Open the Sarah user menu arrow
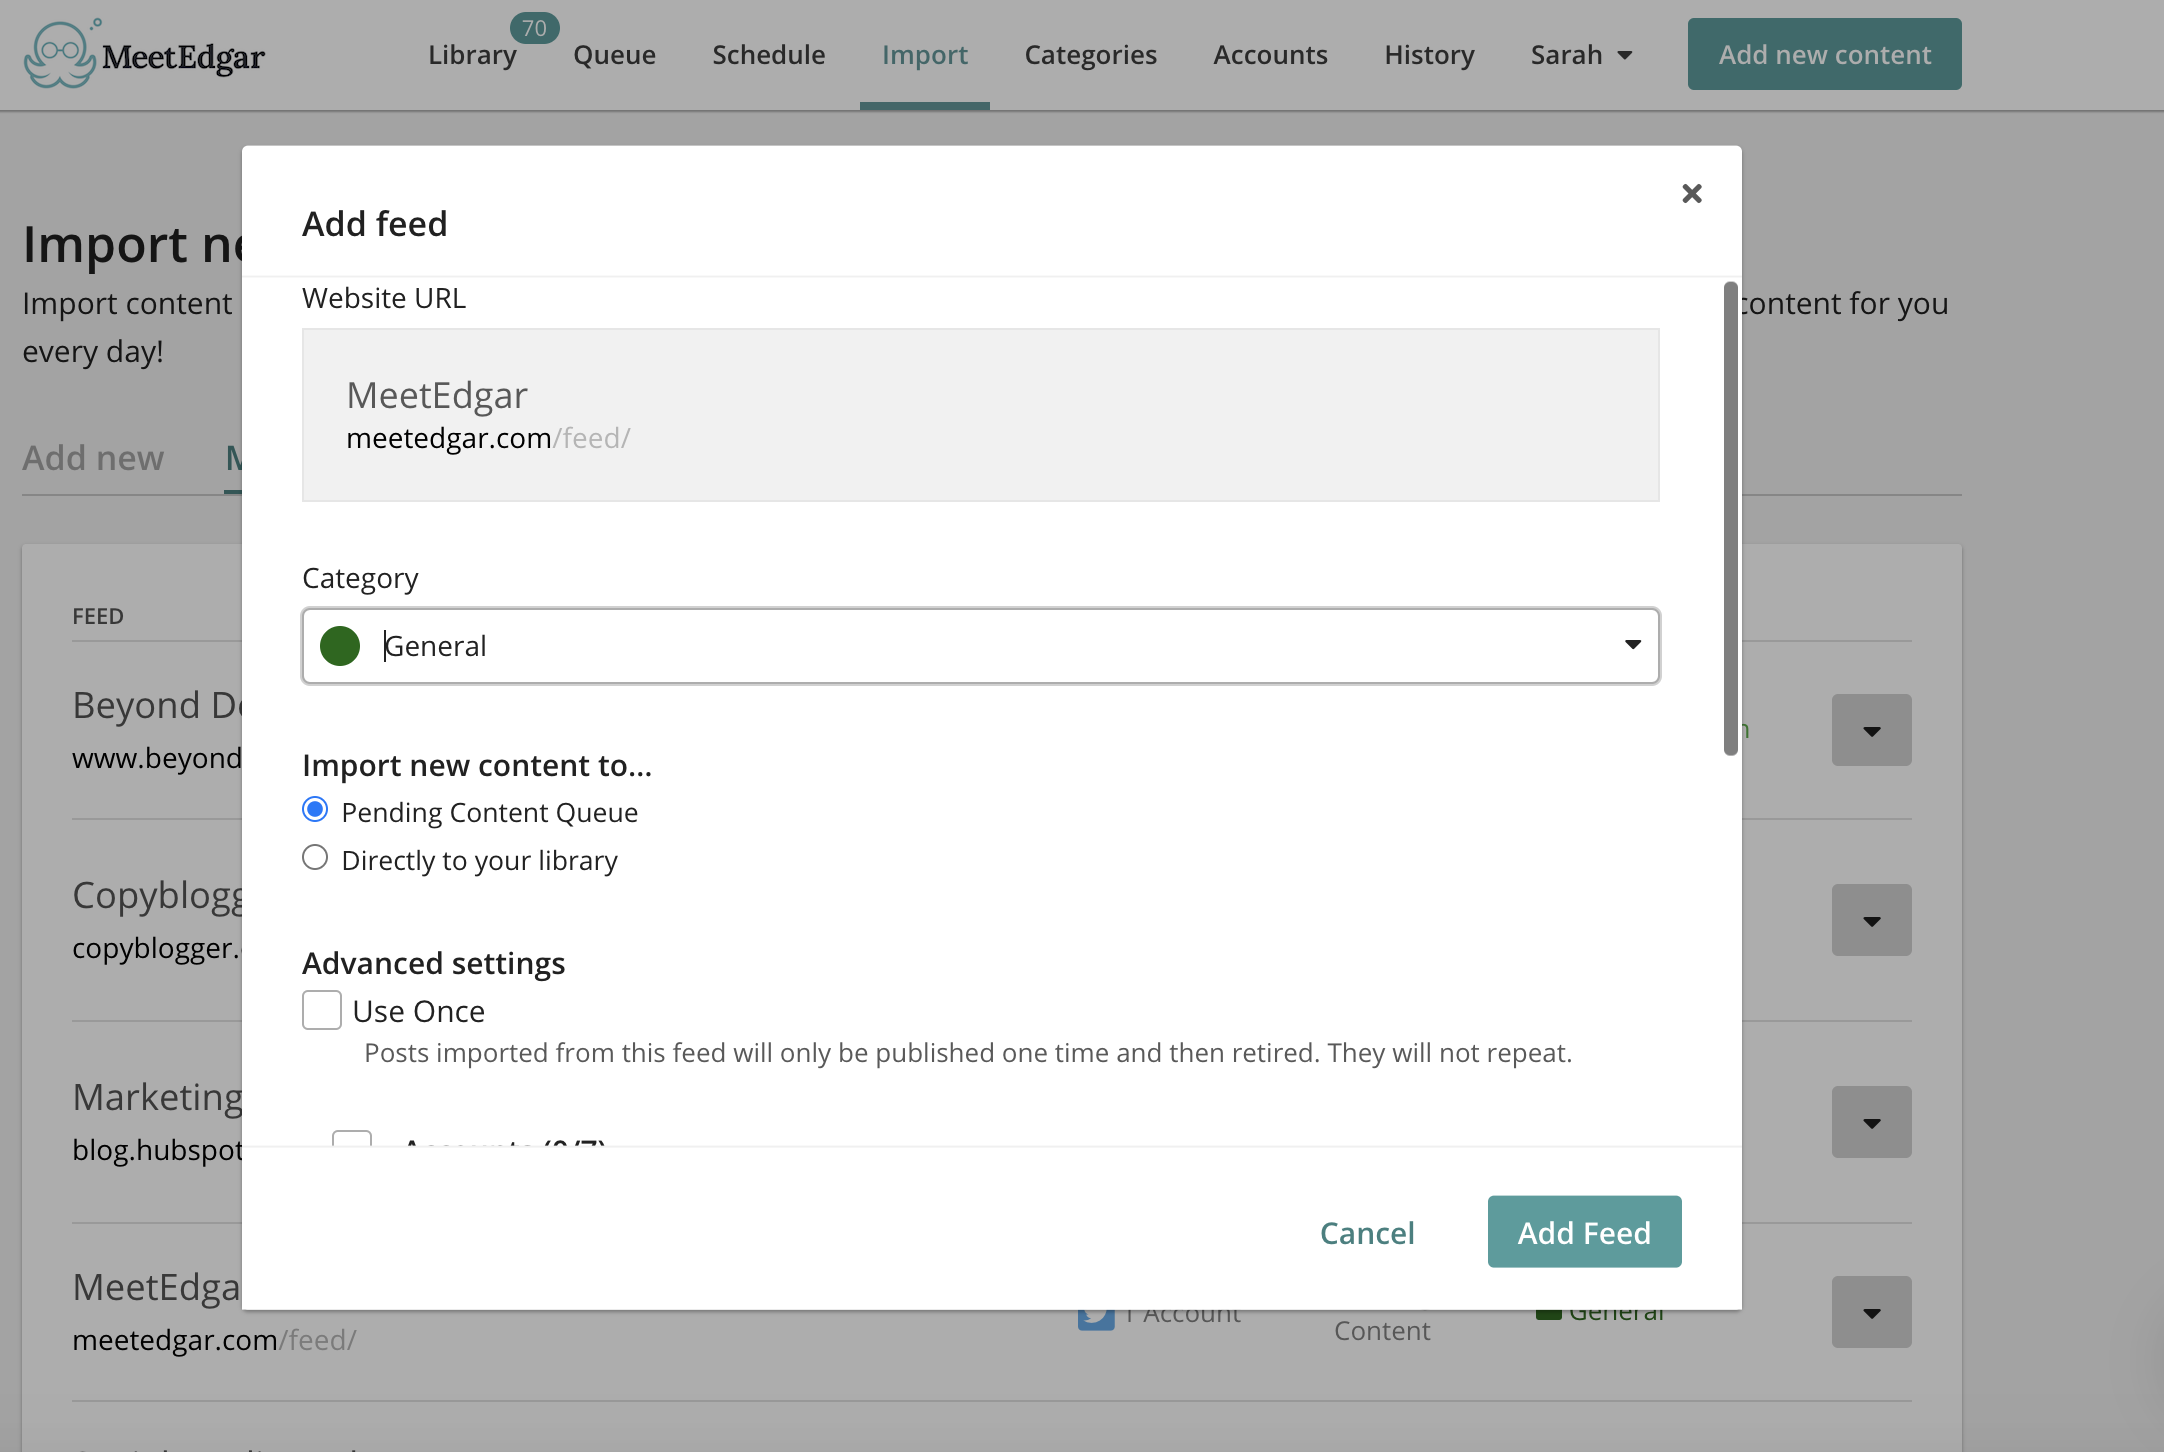 1625,55
